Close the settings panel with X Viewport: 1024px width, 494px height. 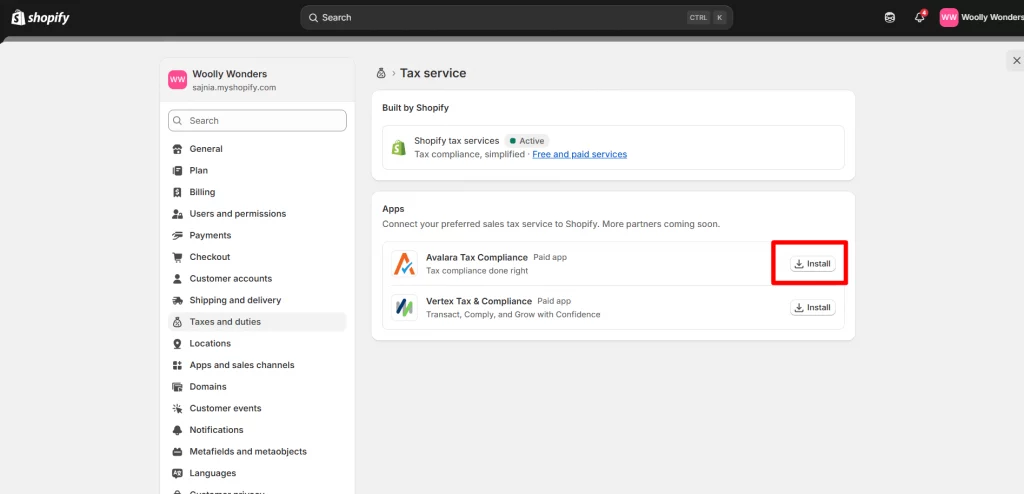(1016, 60)
